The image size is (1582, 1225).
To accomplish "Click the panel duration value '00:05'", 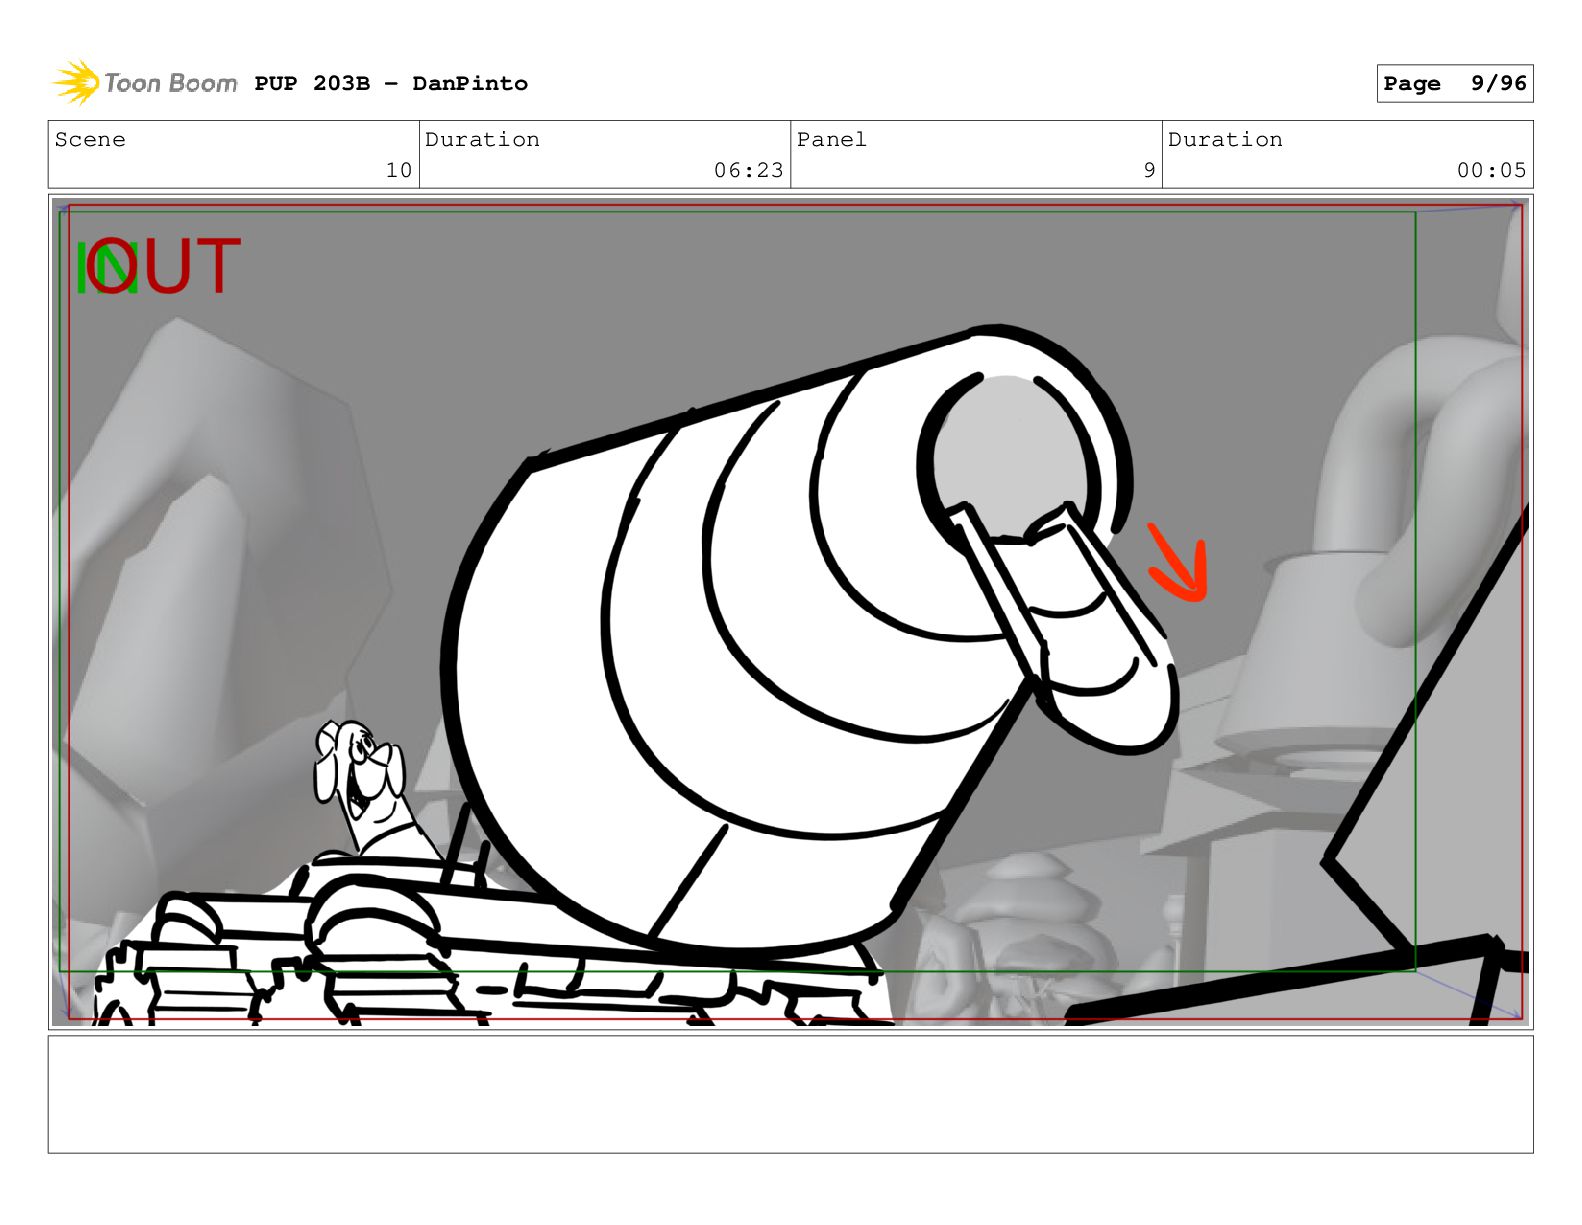I will coord(1491,171).
